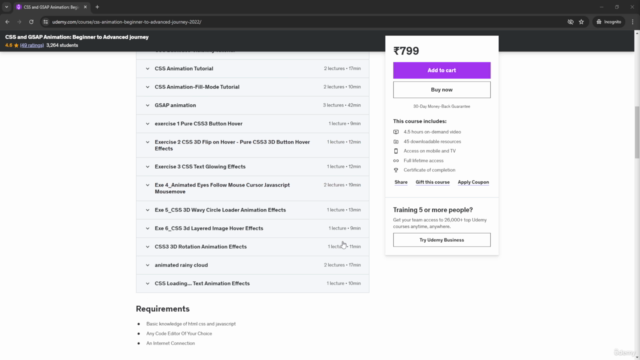Viewport: 640px width, 360px height.
Task: Click '3 lectures • 42min' on GSAP row
Action: (x=342, y=105)
